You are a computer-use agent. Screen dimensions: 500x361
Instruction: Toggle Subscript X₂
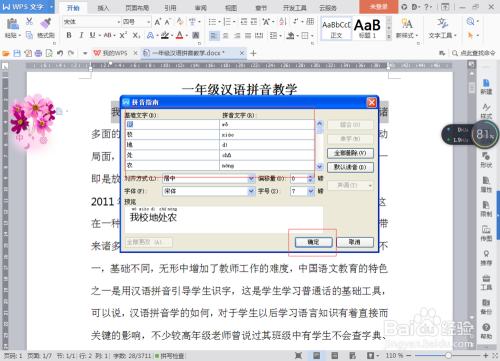tap(136, 35)
